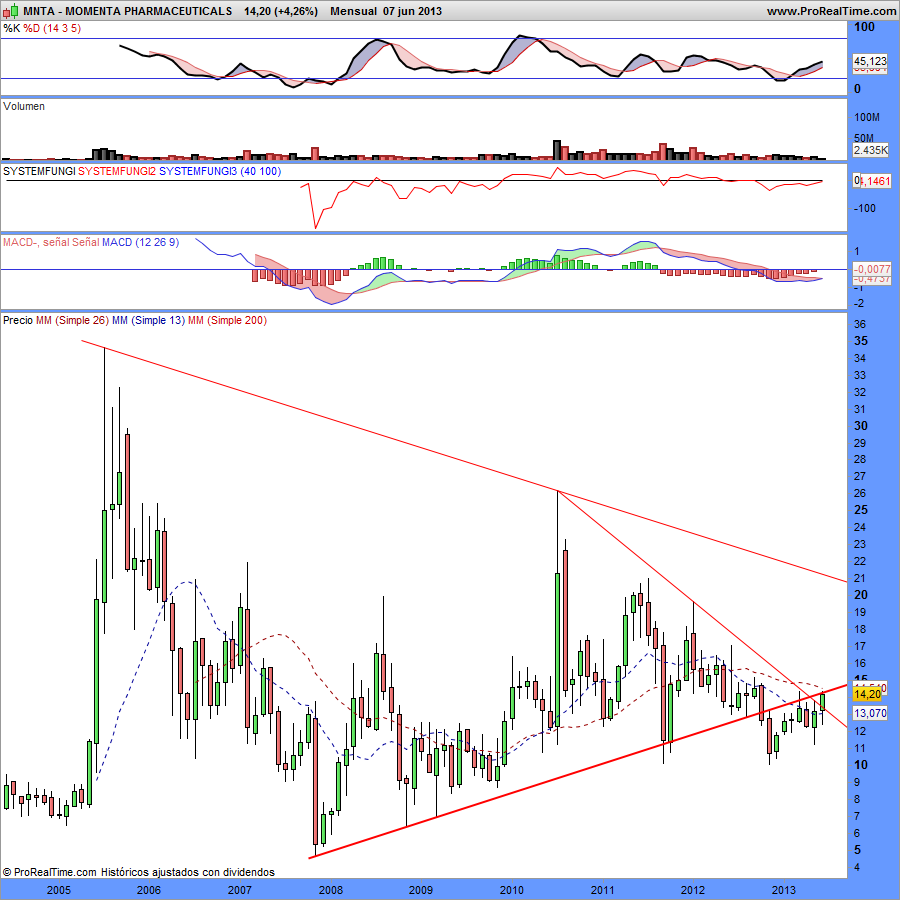Click the 13,070 moving average price tag
This screenshot has width=900, height=900.
point(870,713)
